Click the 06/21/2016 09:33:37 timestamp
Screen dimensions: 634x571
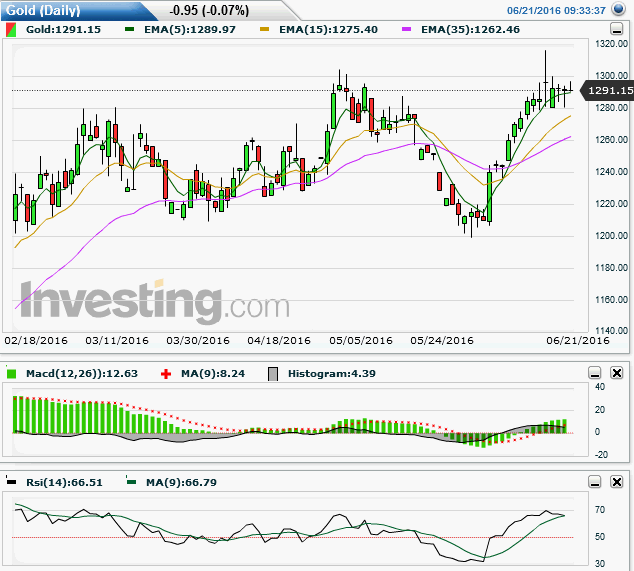coord(556,11)
